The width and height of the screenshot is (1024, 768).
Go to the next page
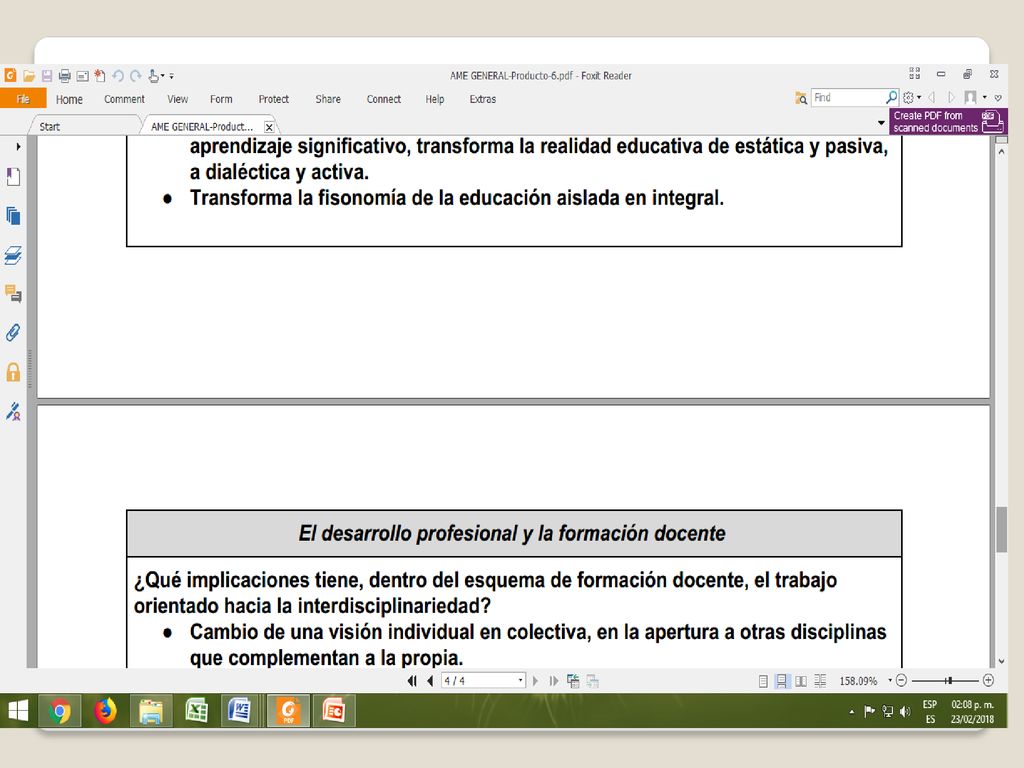(536, 681)
